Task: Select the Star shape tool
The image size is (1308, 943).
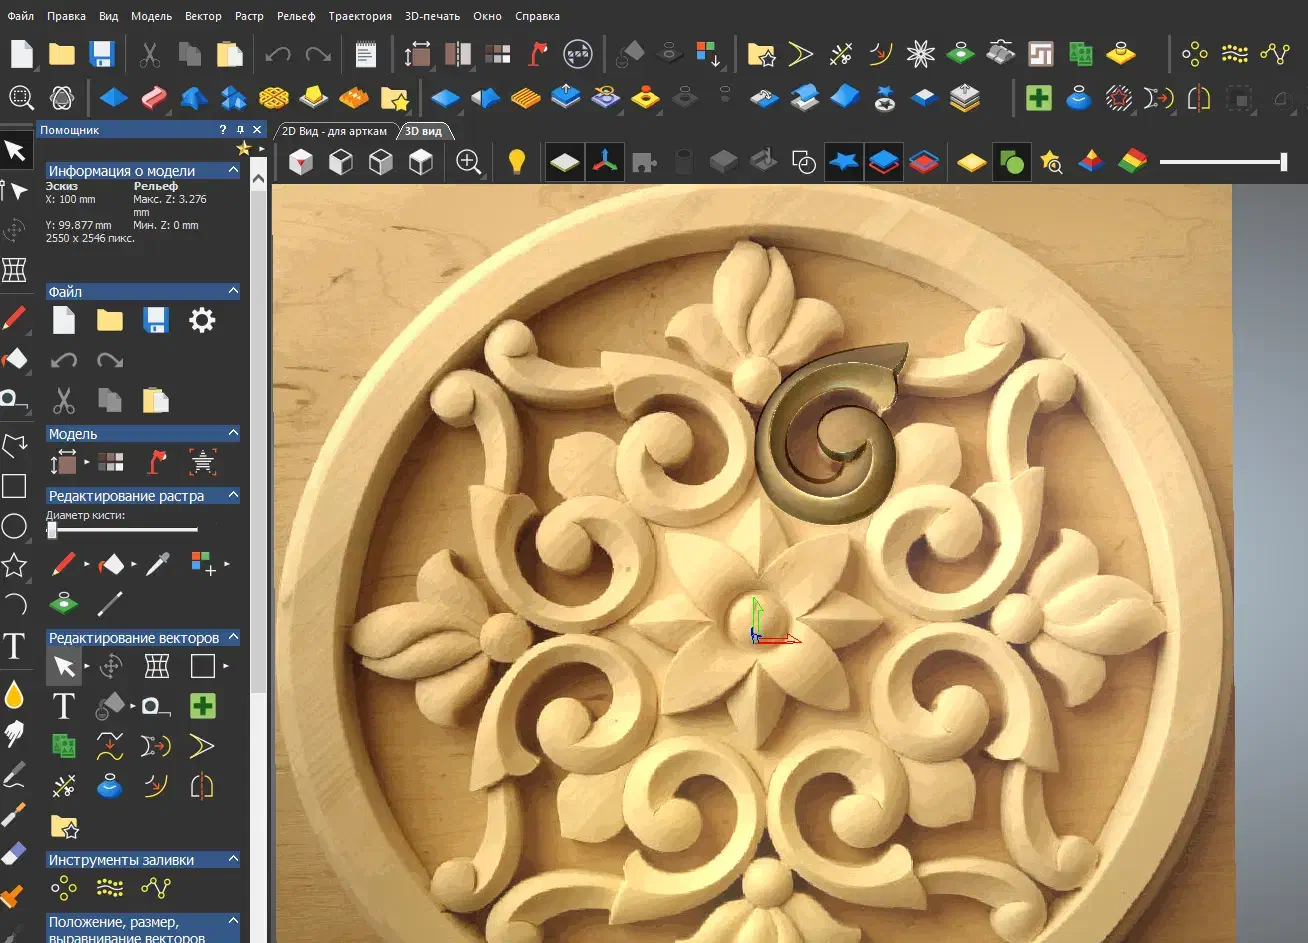Action: click(14, 566)
